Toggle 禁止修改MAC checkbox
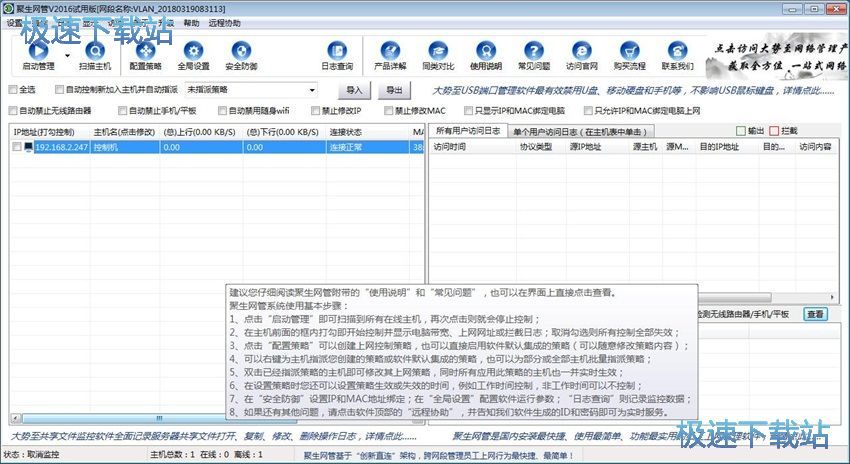 tap(388, 111)
